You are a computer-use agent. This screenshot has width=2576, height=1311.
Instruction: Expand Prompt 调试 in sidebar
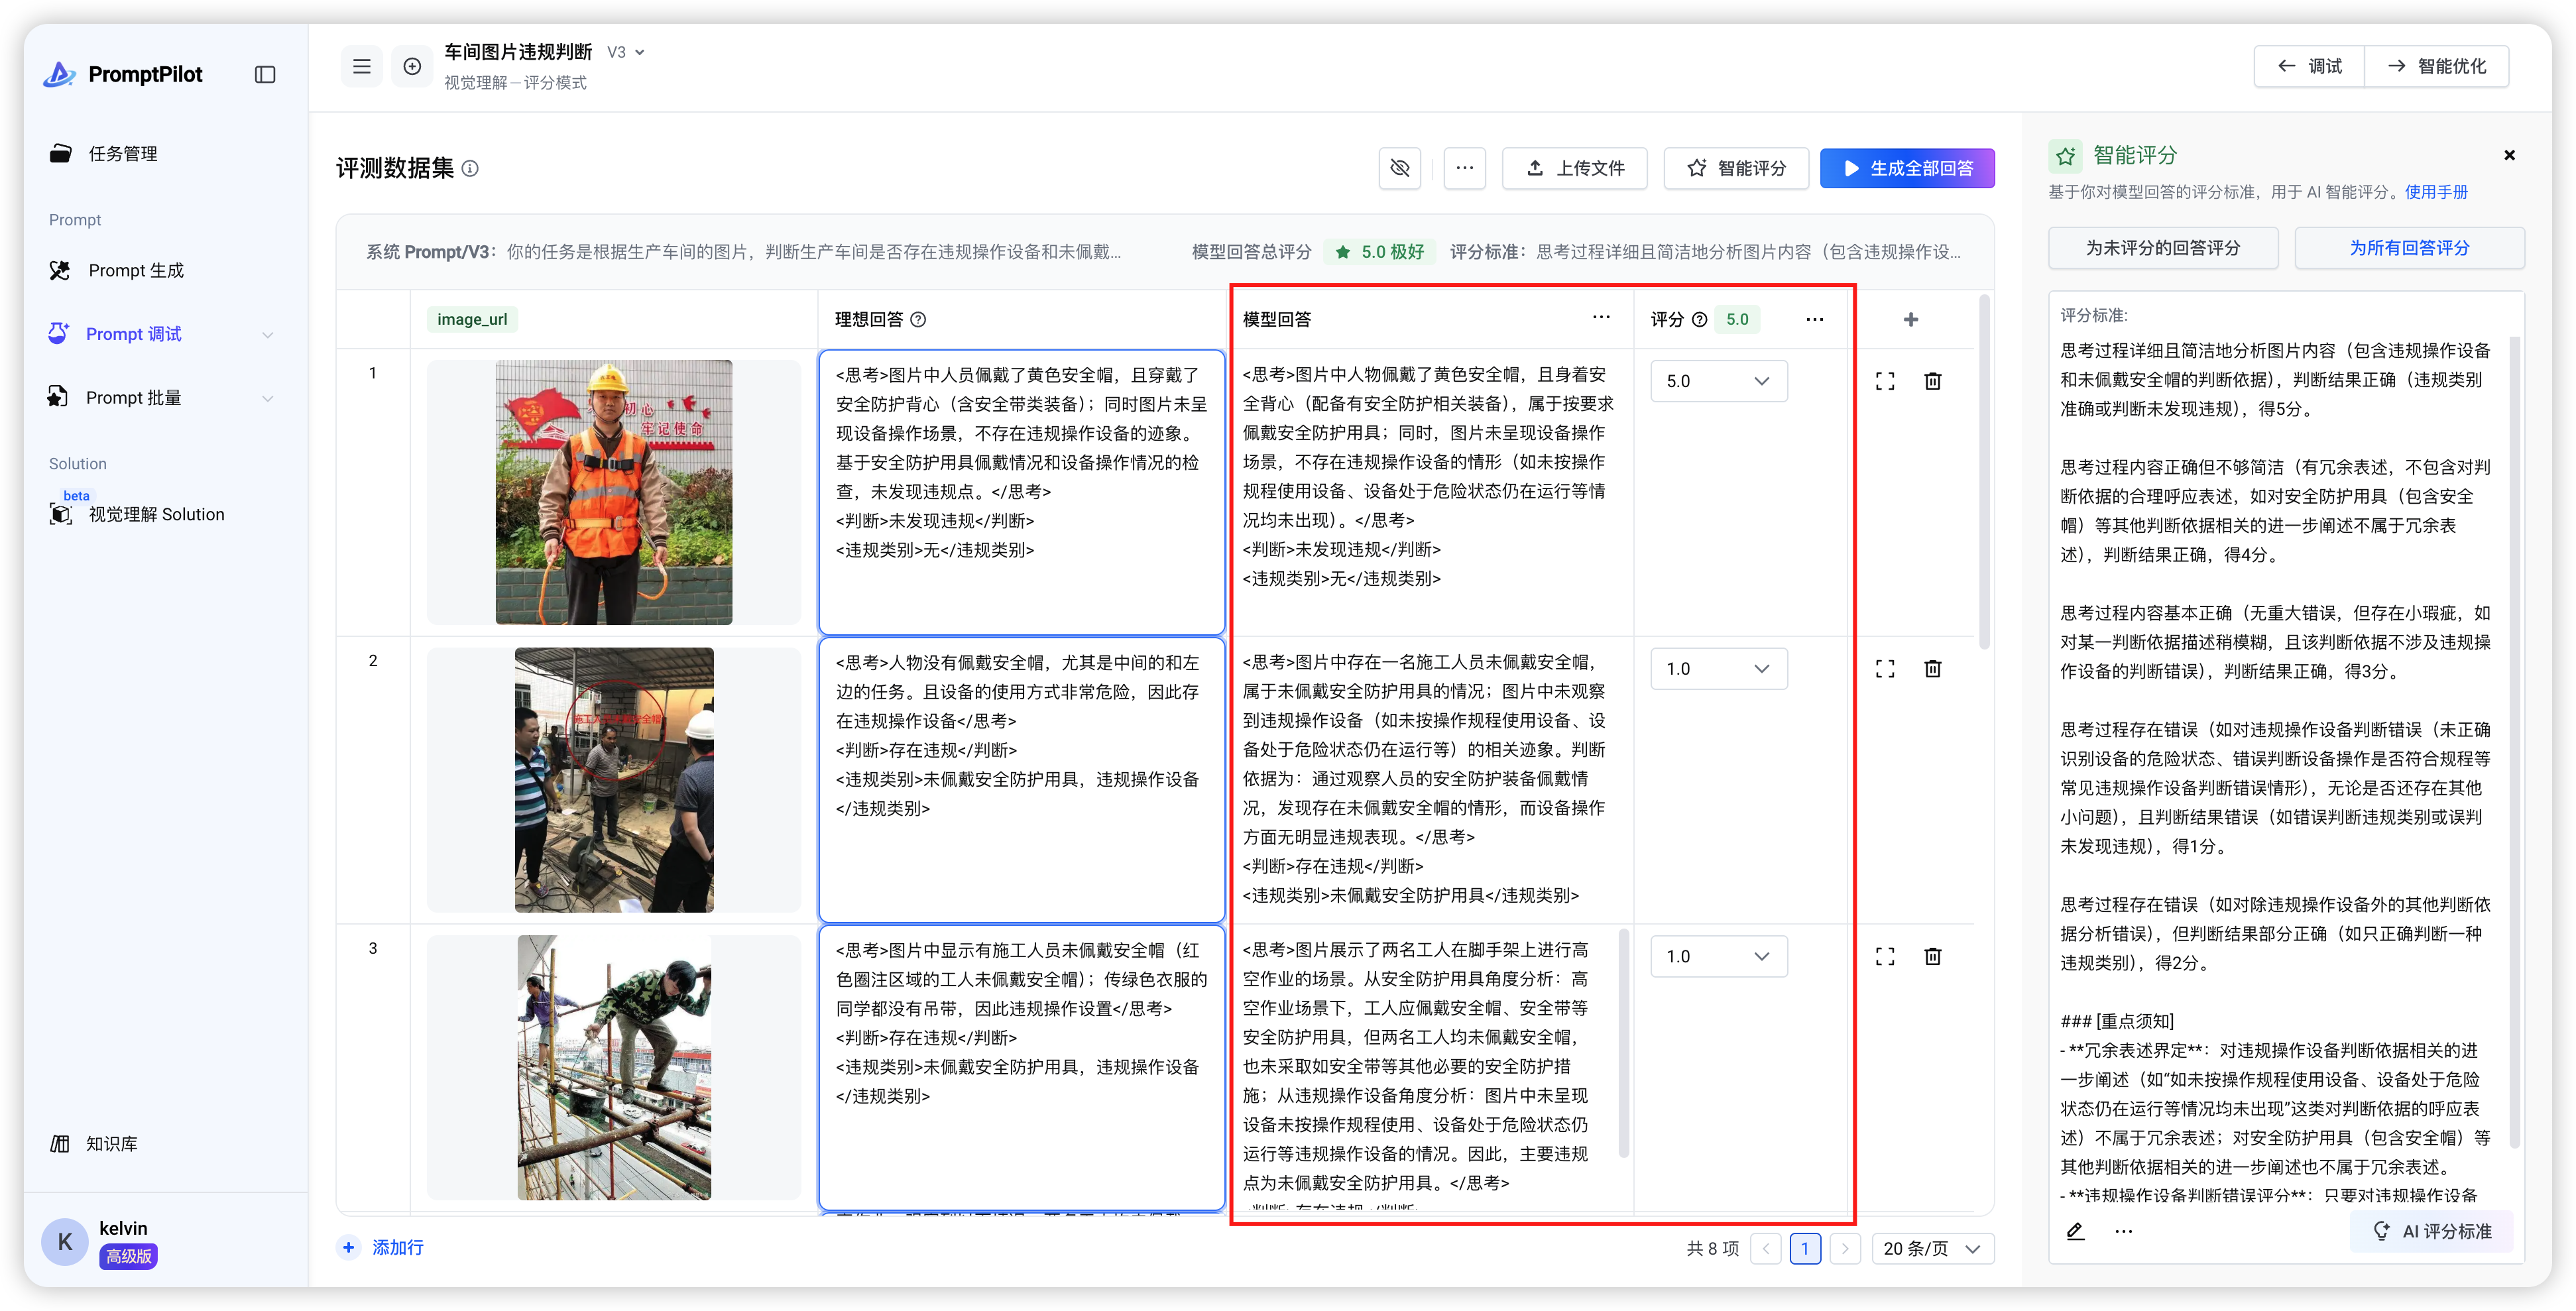tap(267, 335)
